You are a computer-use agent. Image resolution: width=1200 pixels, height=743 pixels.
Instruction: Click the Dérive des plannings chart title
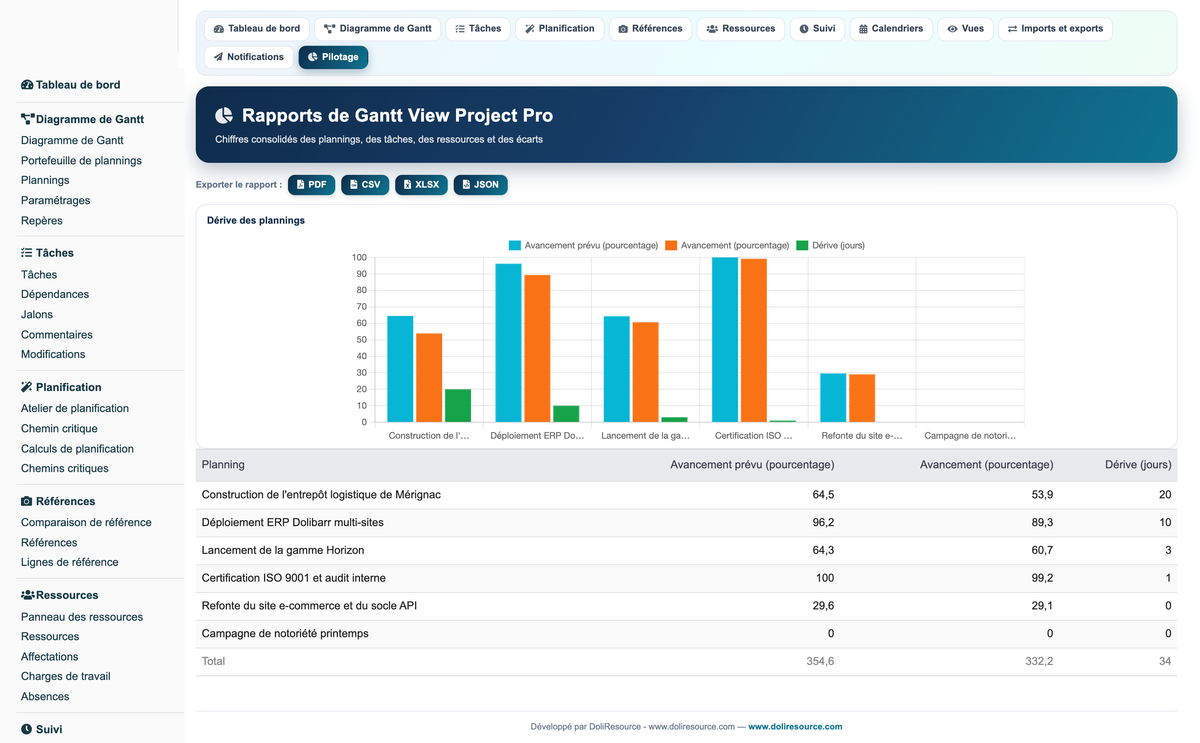pos(256,220)
